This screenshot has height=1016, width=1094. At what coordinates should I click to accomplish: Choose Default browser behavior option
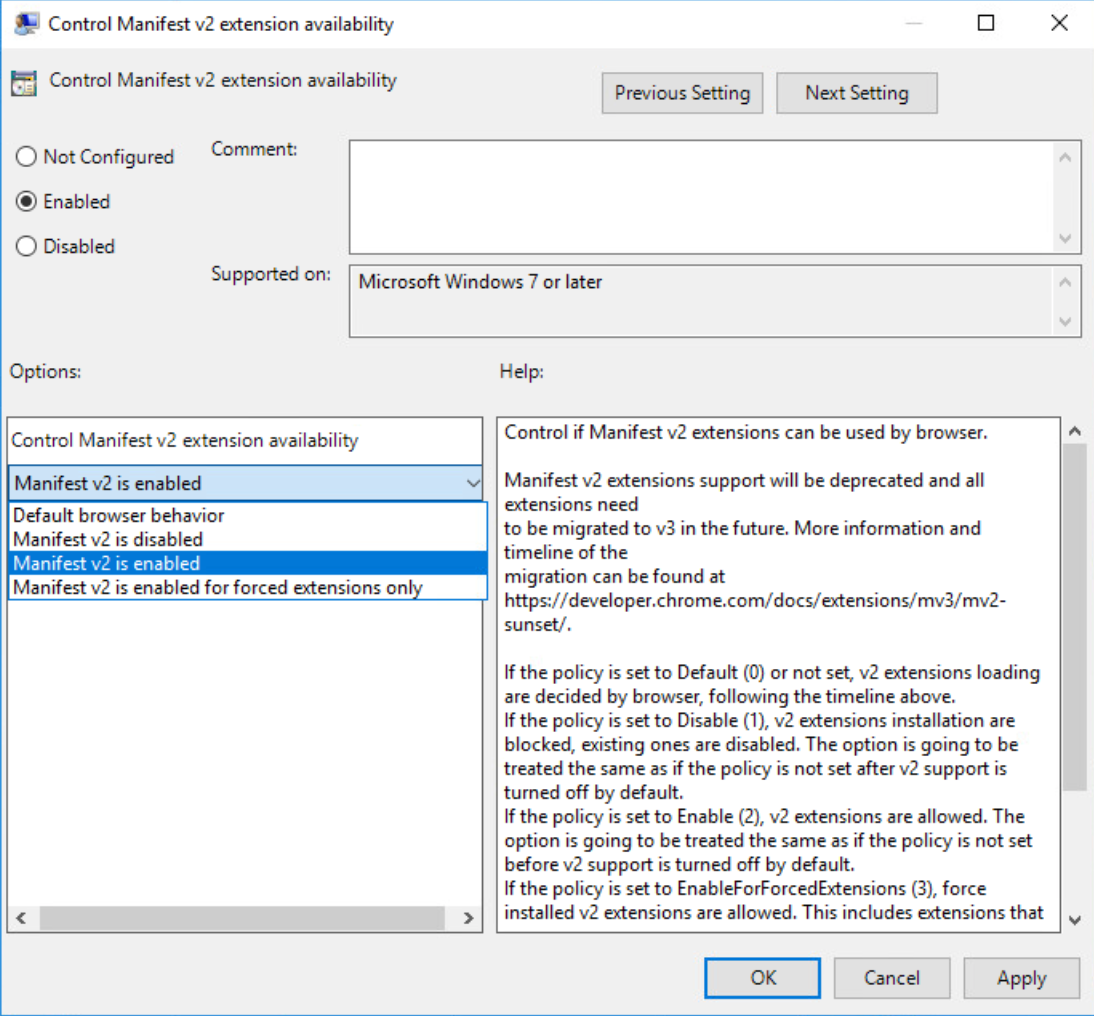point(119,516)
